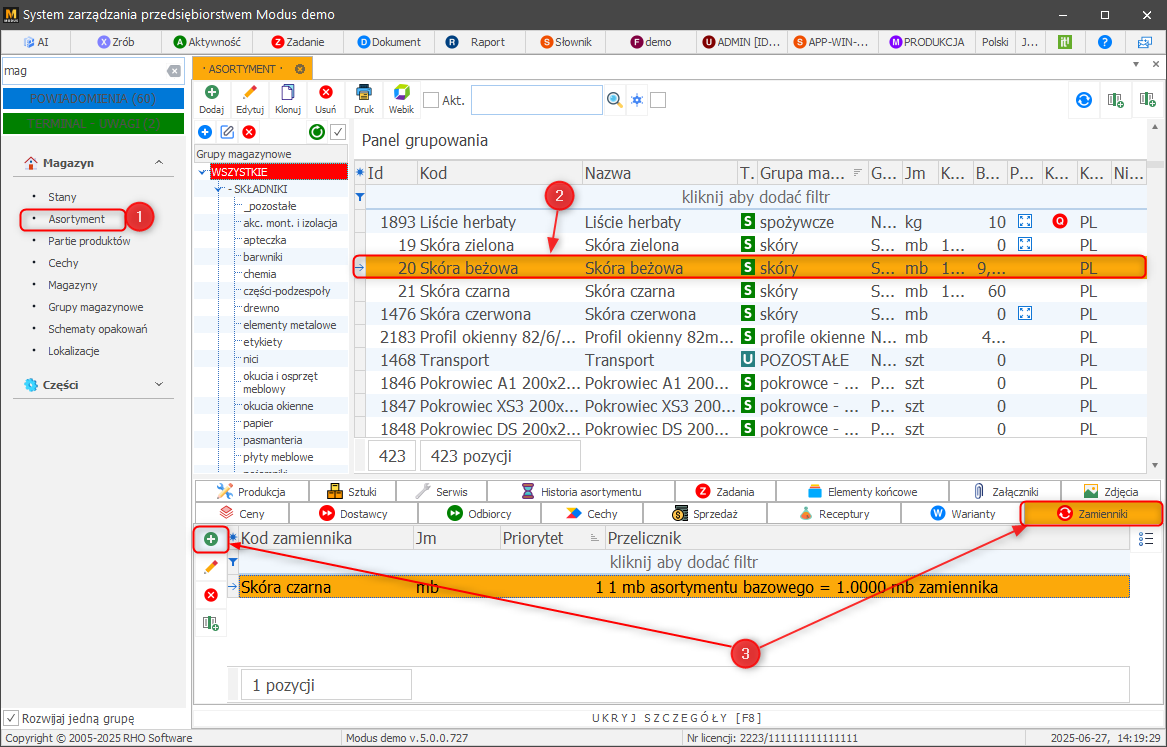Open Partie produktów in Magazyn menu
The height and width of the screenshot is (747, 1167).
click(x=89, y=241)
